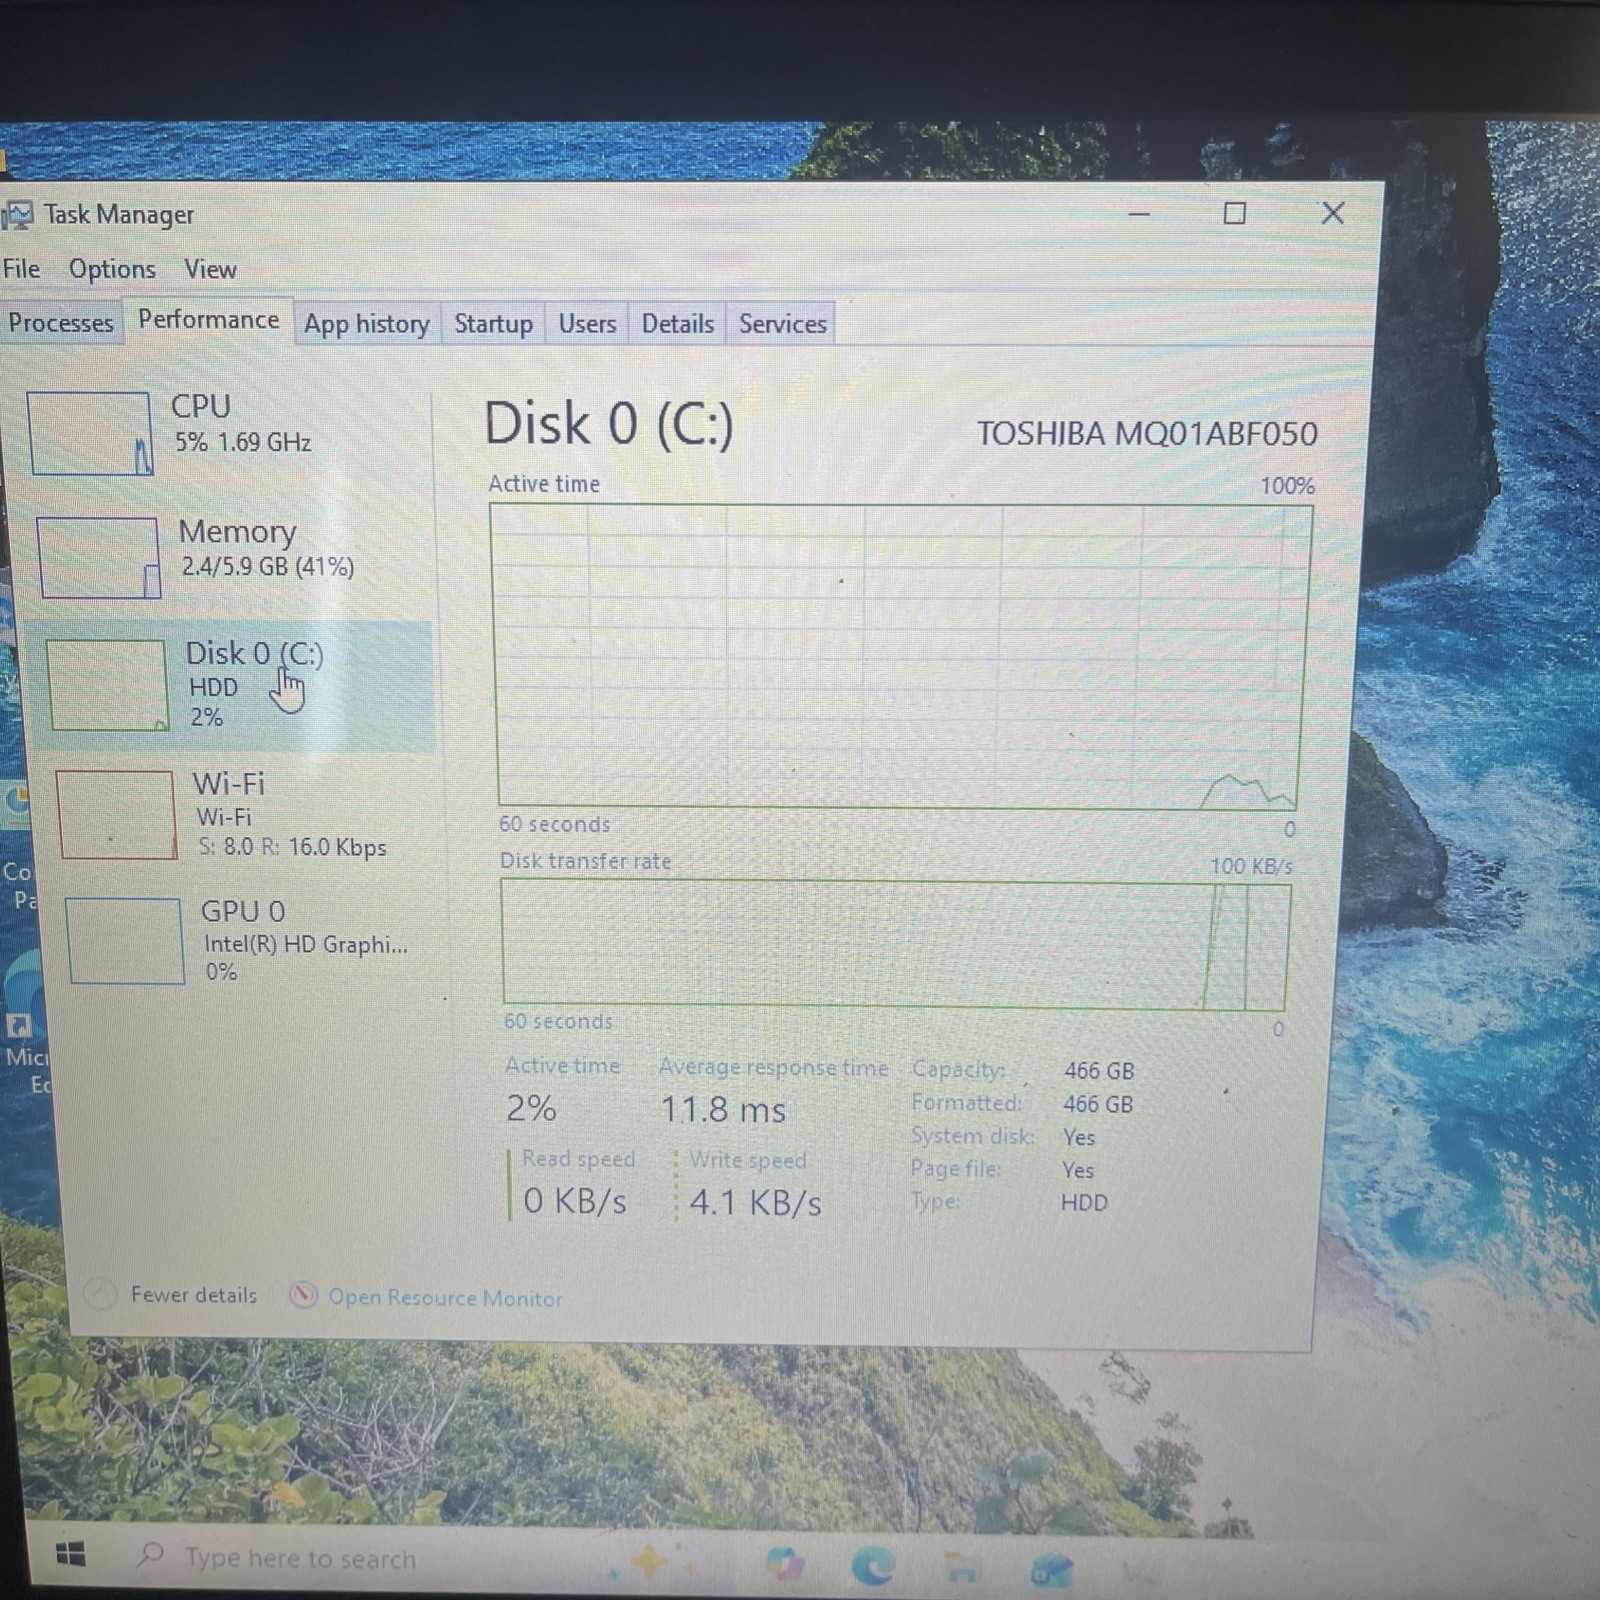Click TOSHIBA MQ01ABF050 disk model text

[1147, 434]
